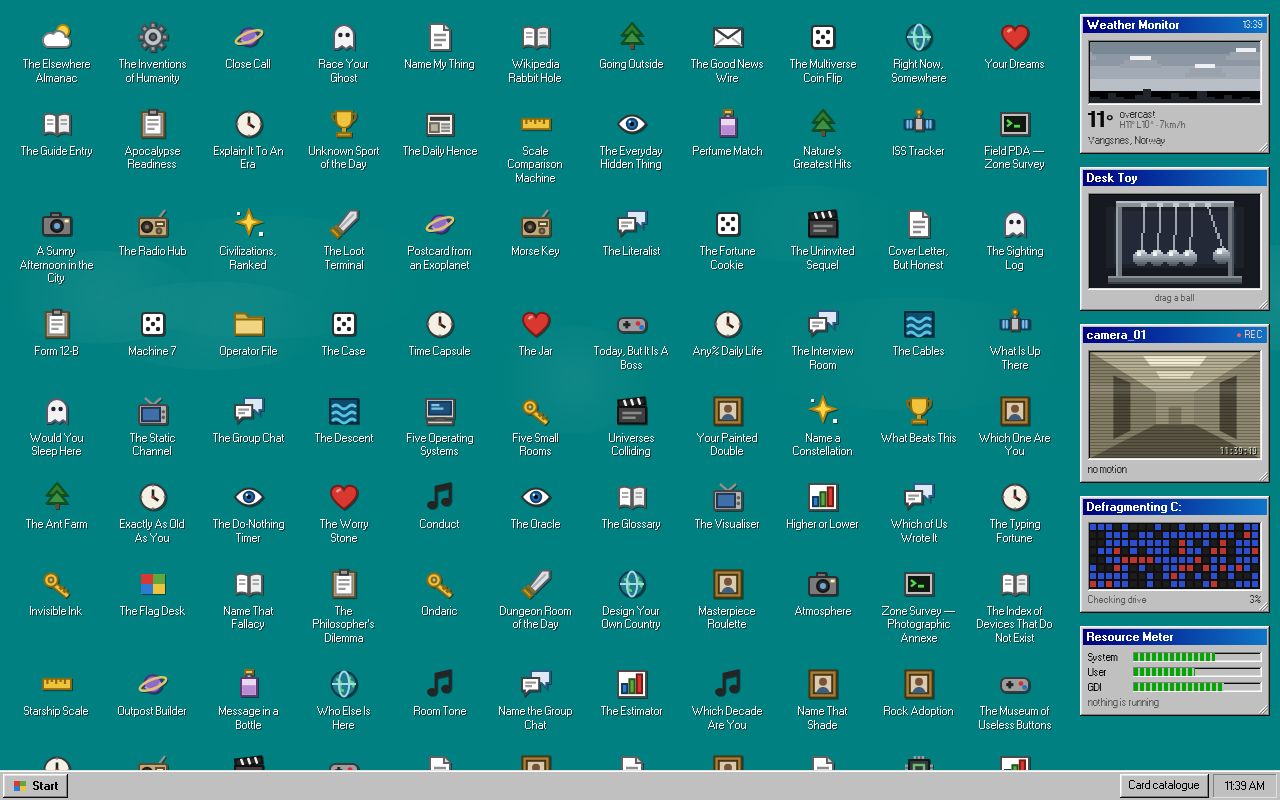Launch the Atmosphere camera icon
Image resolution: width=1280 pixels, height=800 pixels.
pyautogui.click(x=823, y=585)
